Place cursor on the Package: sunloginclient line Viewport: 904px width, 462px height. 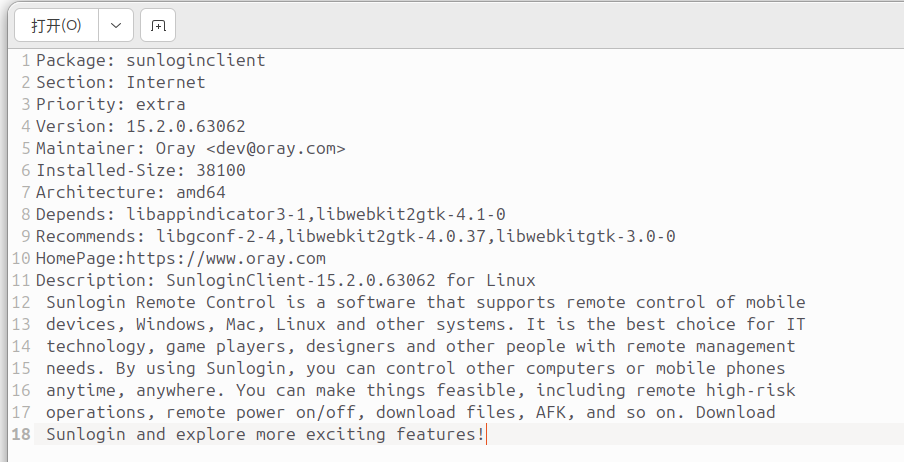click(150, 60)
